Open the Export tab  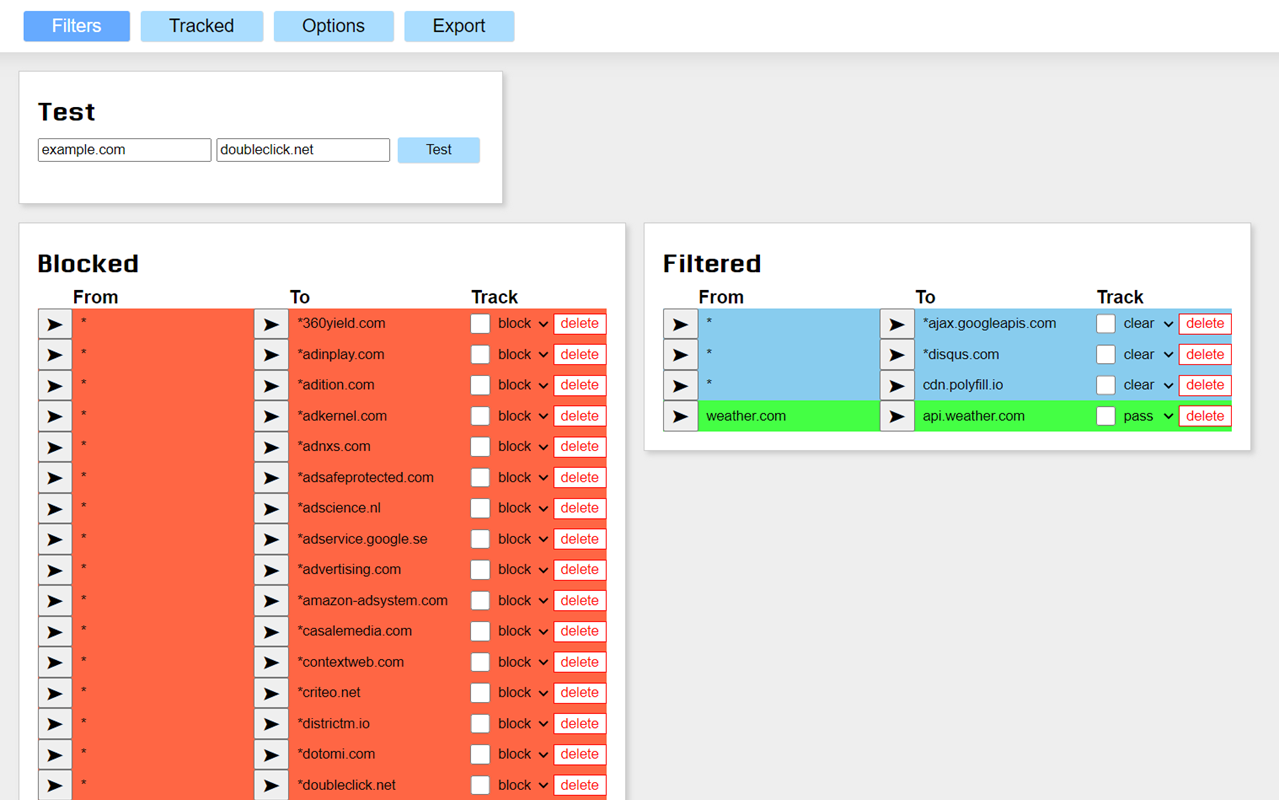[459, 26]
